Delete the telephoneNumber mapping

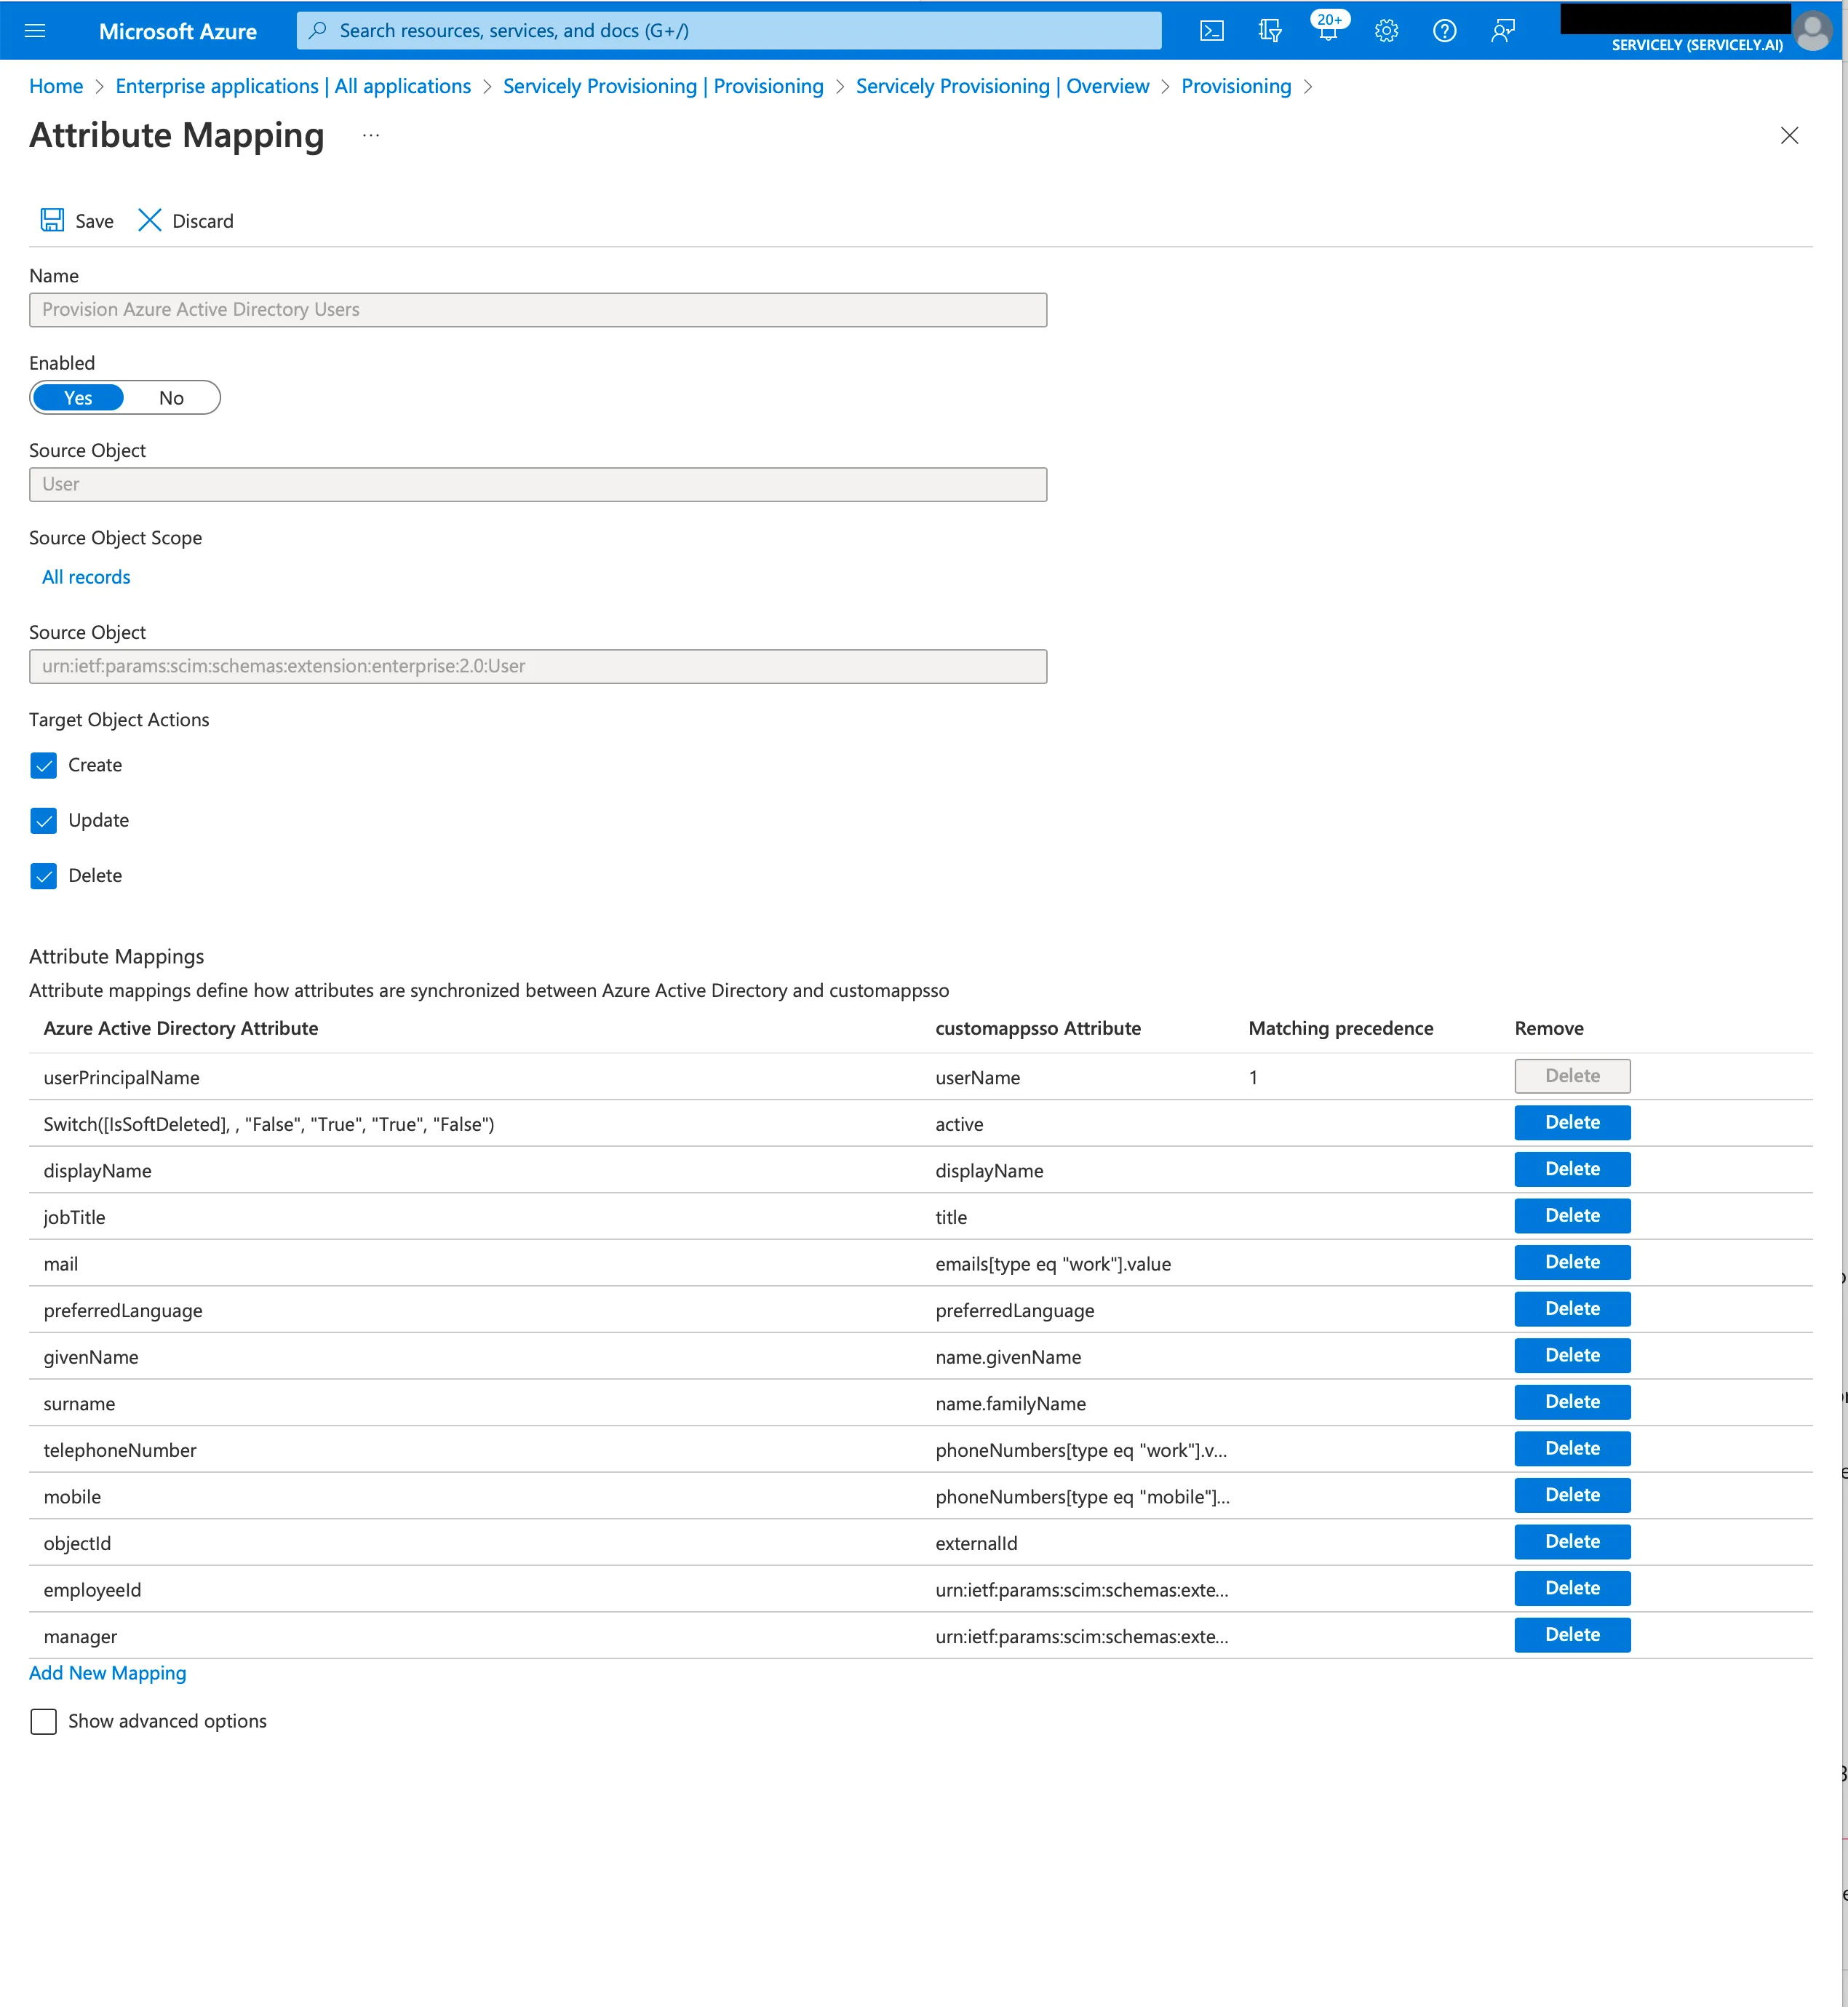click(1572, 1448)
